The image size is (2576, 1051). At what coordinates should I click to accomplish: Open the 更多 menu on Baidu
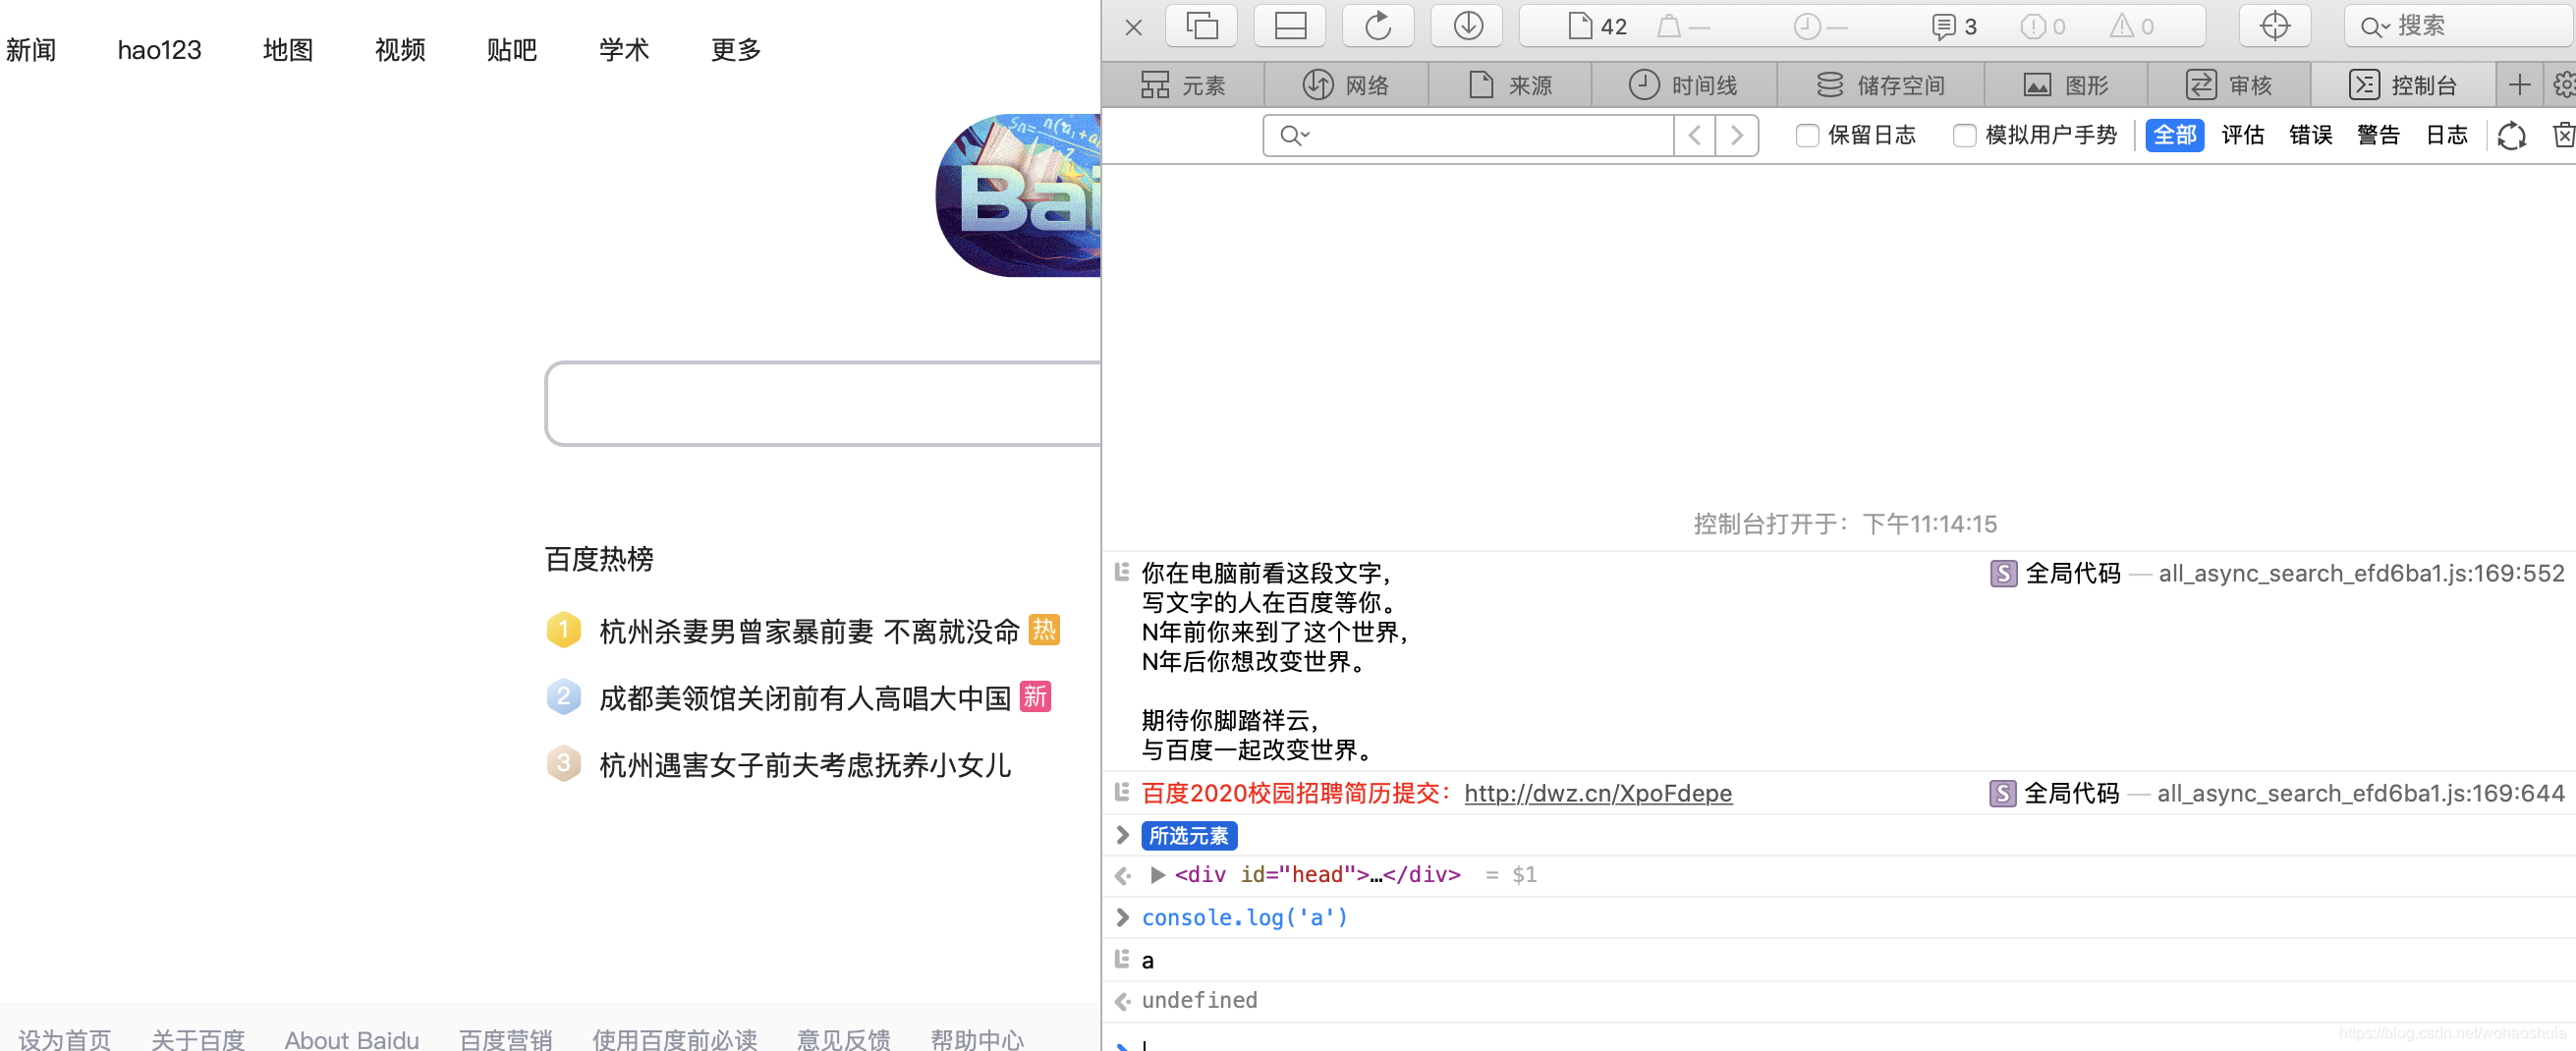click(x=736, y=50)
